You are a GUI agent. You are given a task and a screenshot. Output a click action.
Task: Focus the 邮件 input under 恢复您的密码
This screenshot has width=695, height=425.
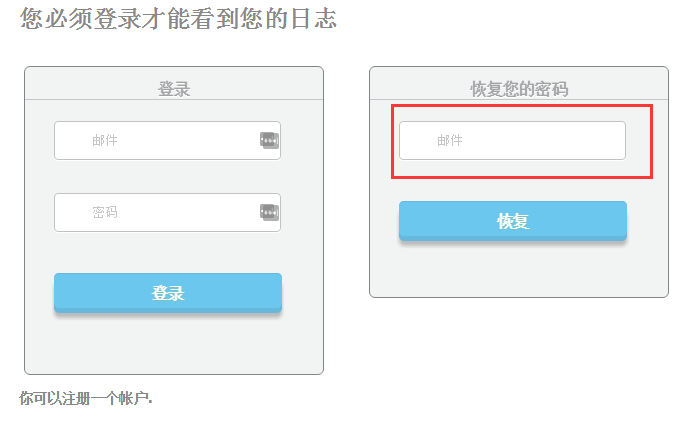[x=512, y=140]
